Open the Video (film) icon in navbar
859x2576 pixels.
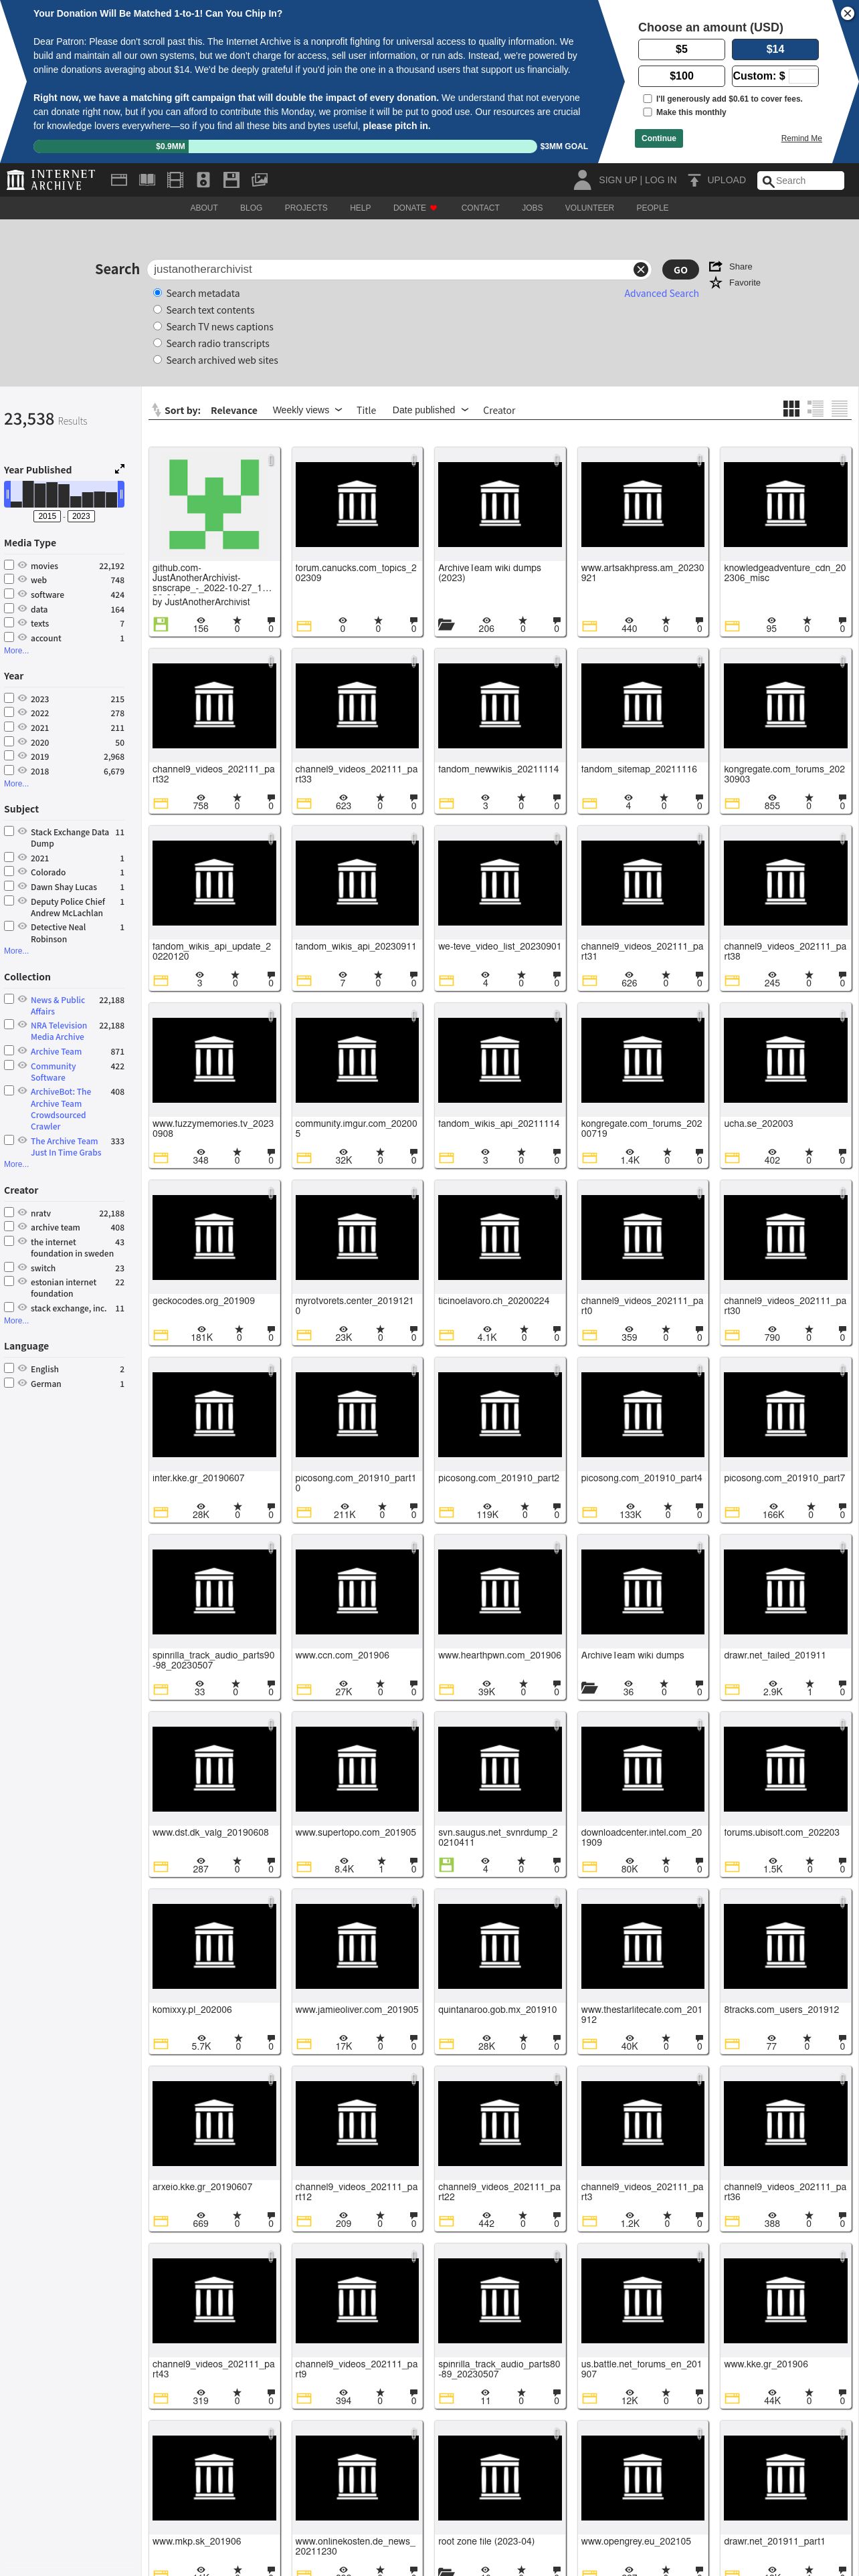pos(175,180)
